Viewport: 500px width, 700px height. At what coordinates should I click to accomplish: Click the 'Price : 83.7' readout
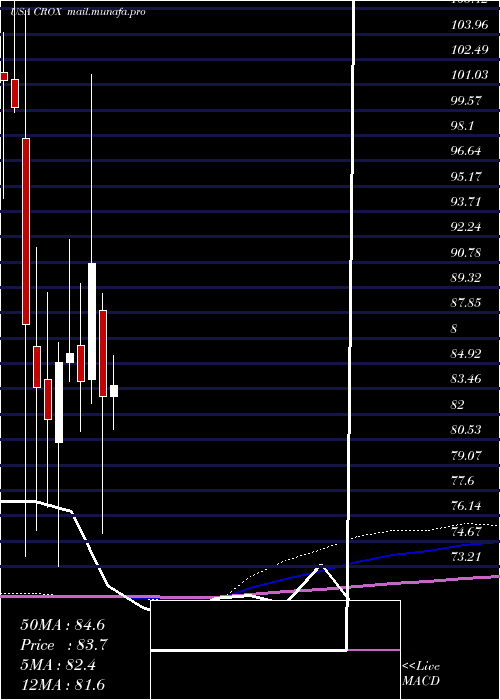click(x=64, y=645)
